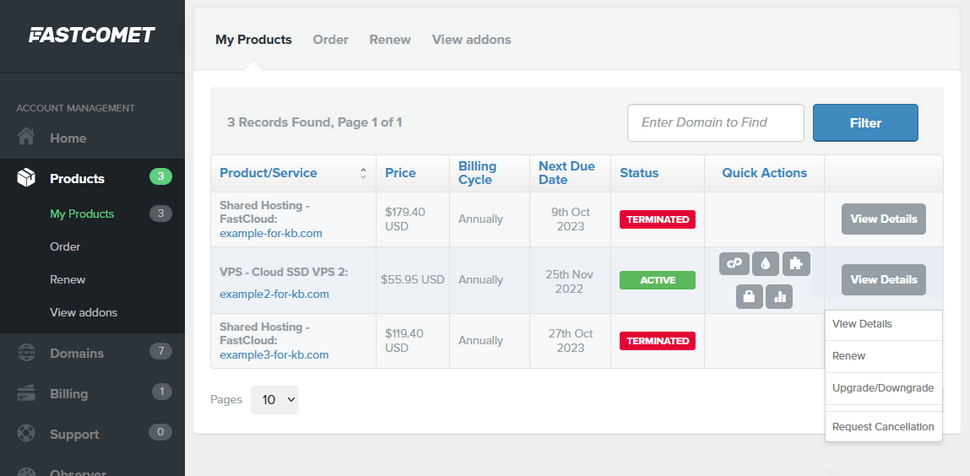The height and width of the screenshot is (476, 970).
Task: Click the 25th Nov 2022 due date
Action: [x=570, y=280]
